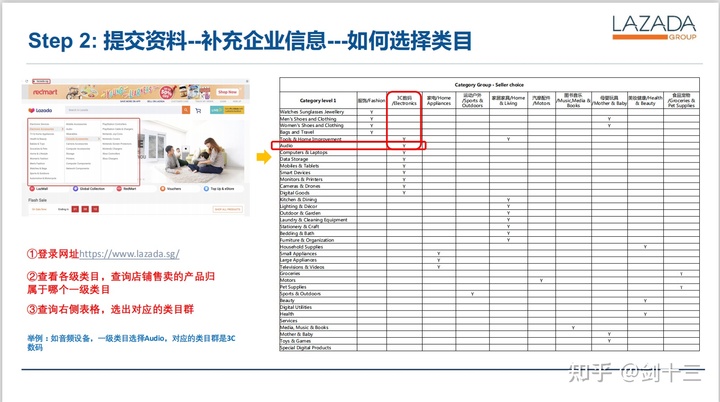720x402 pixels.
Task: Click the 汽摩配件/Motors column header
Action: coord(541,100)
